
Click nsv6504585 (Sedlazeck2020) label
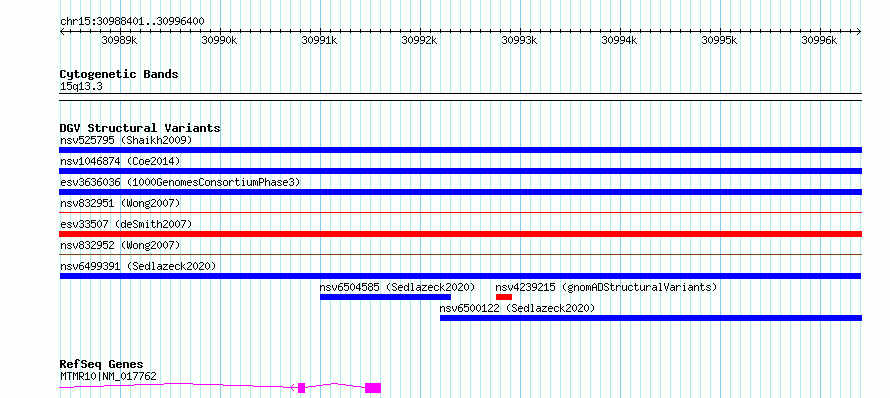pyautogui.click(x=397, y=287)
